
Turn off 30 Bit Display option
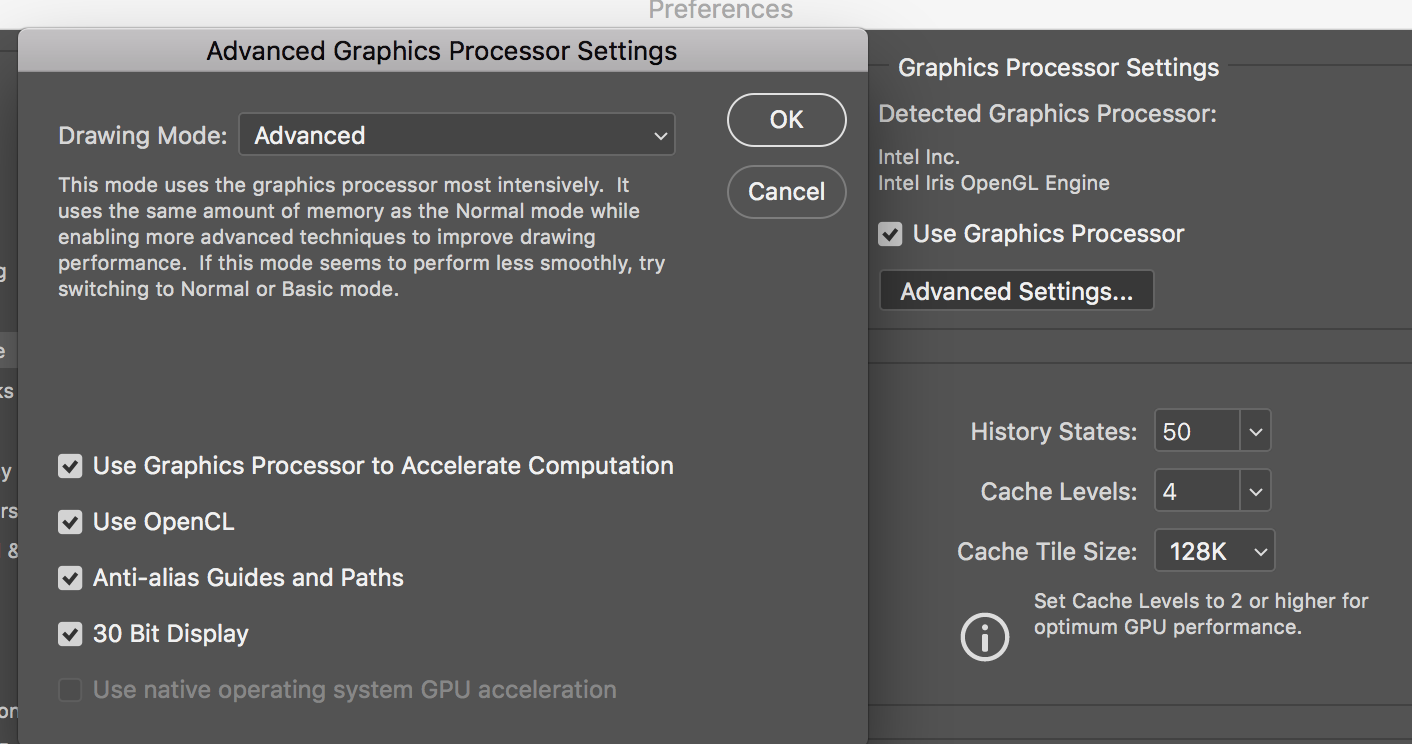coord(70,634)
